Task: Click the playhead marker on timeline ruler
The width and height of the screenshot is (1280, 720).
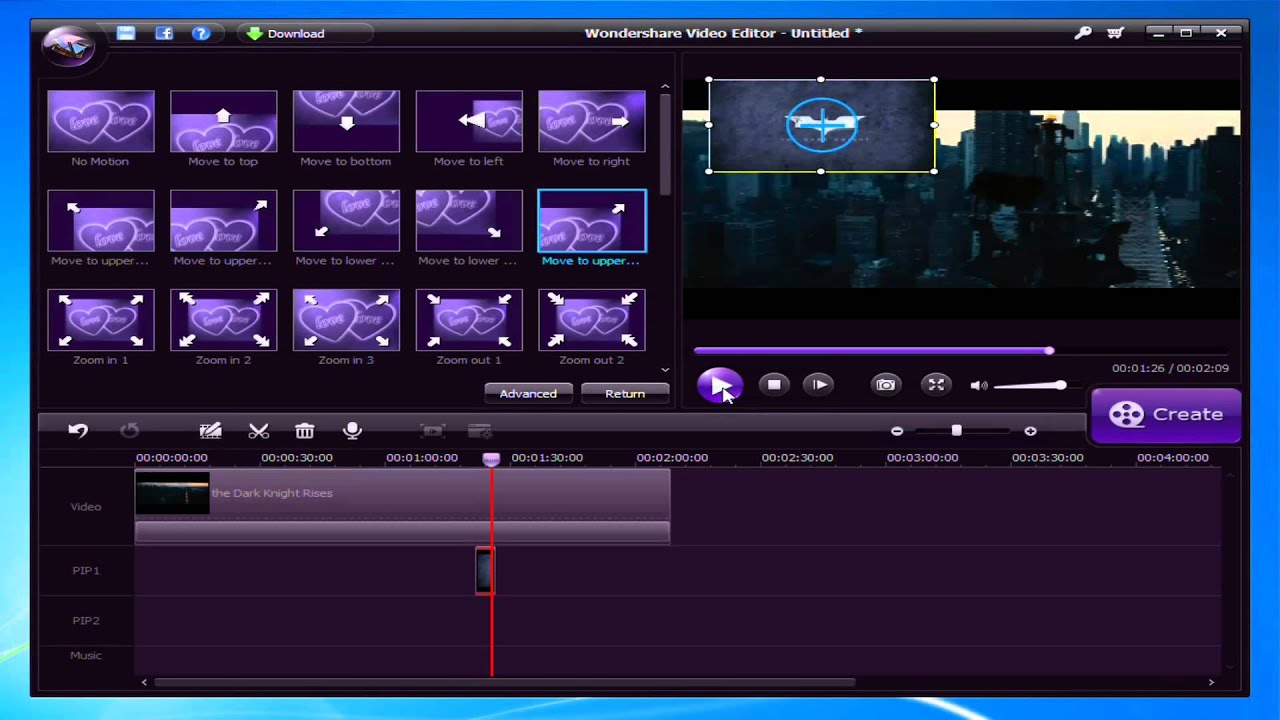Action: click(491, 459)
